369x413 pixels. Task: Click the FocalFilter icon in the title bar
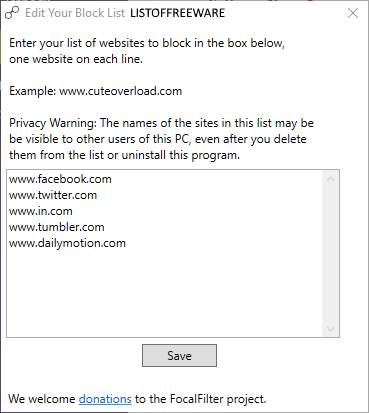(12, 13)
